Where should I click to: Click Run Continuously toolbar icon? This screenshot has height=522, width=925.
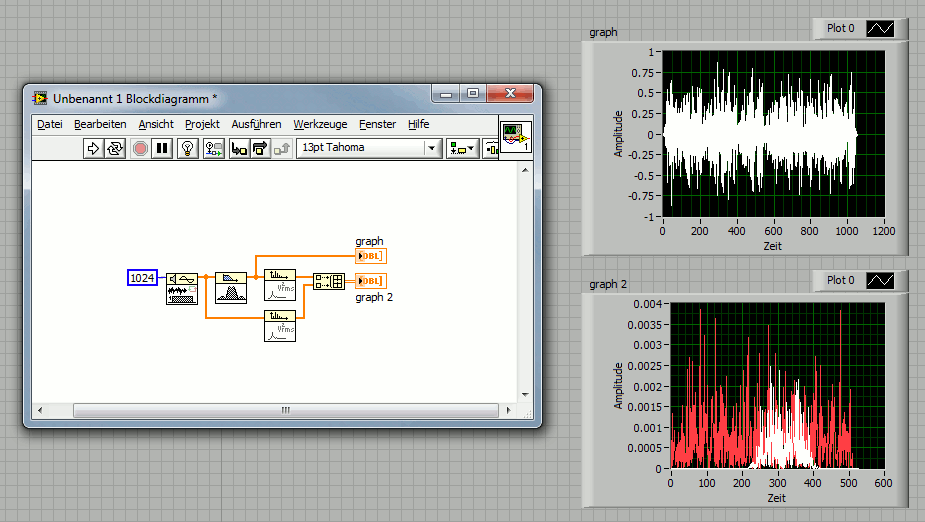(115, 148)
